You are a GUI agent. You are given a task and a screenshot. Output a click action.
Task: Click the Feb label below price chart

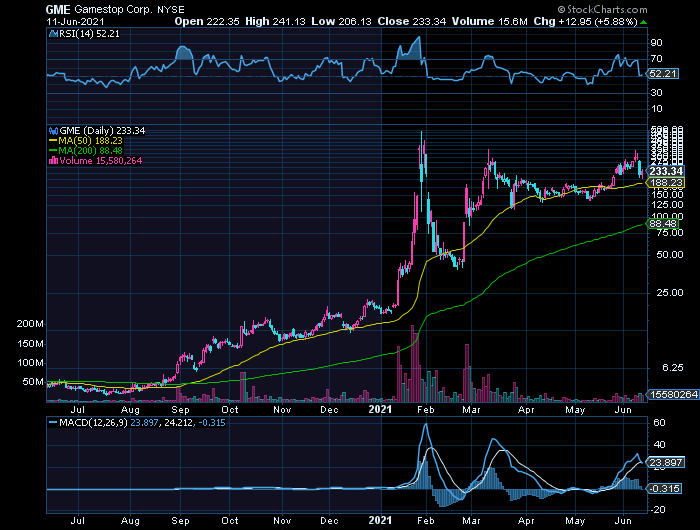click(425, 409)
